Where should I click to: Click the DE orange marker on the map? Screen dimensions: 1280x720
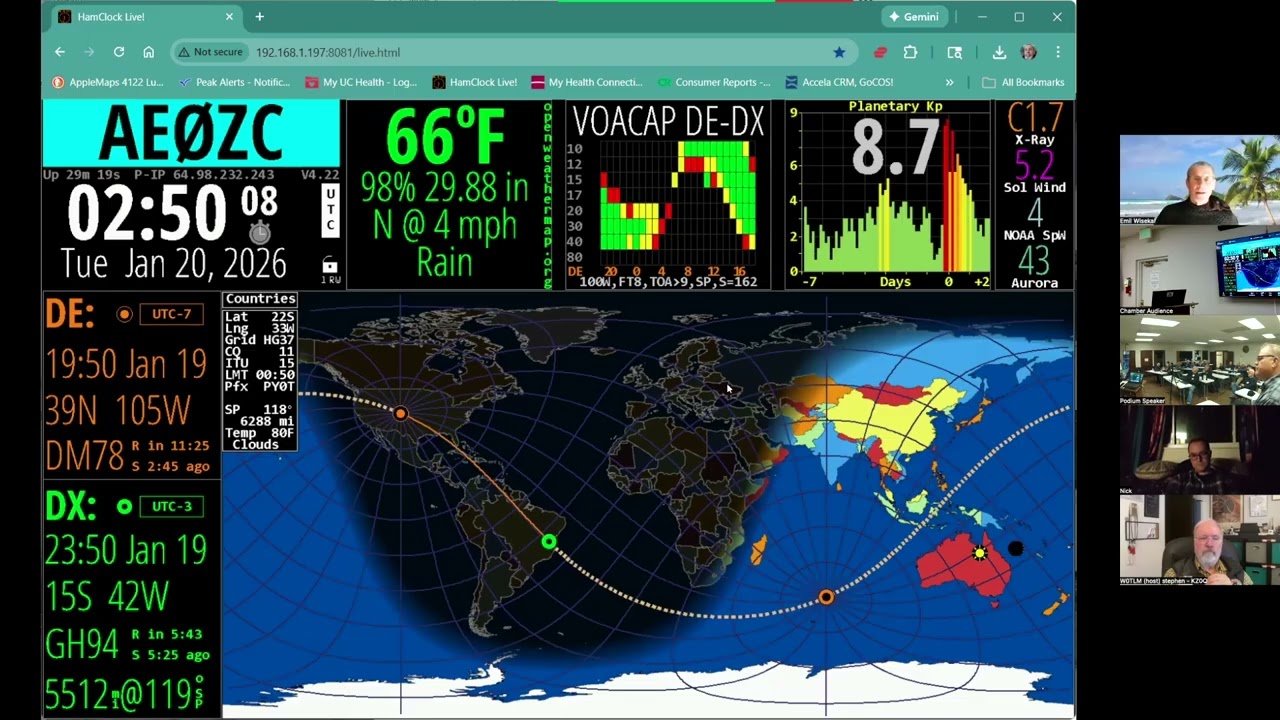click(x=400, y=413)
